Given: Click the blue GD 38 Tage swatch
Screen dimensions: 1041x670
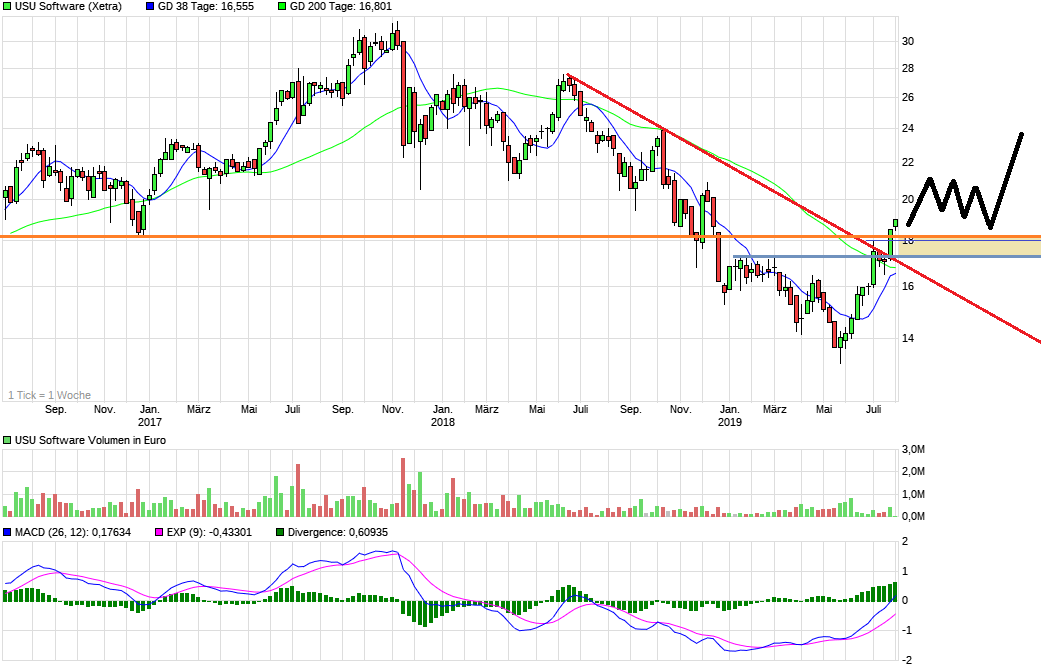Looking at the screenshot, I should (149, 7).
